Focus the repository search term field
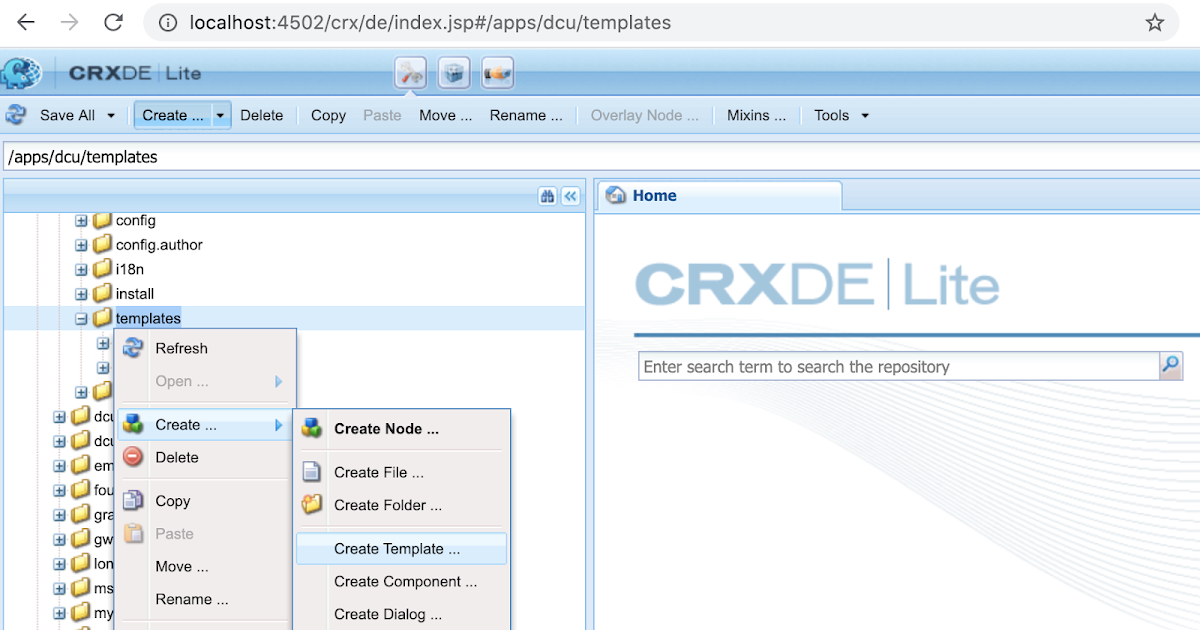The image size is (1200, 630). [899, 366]
